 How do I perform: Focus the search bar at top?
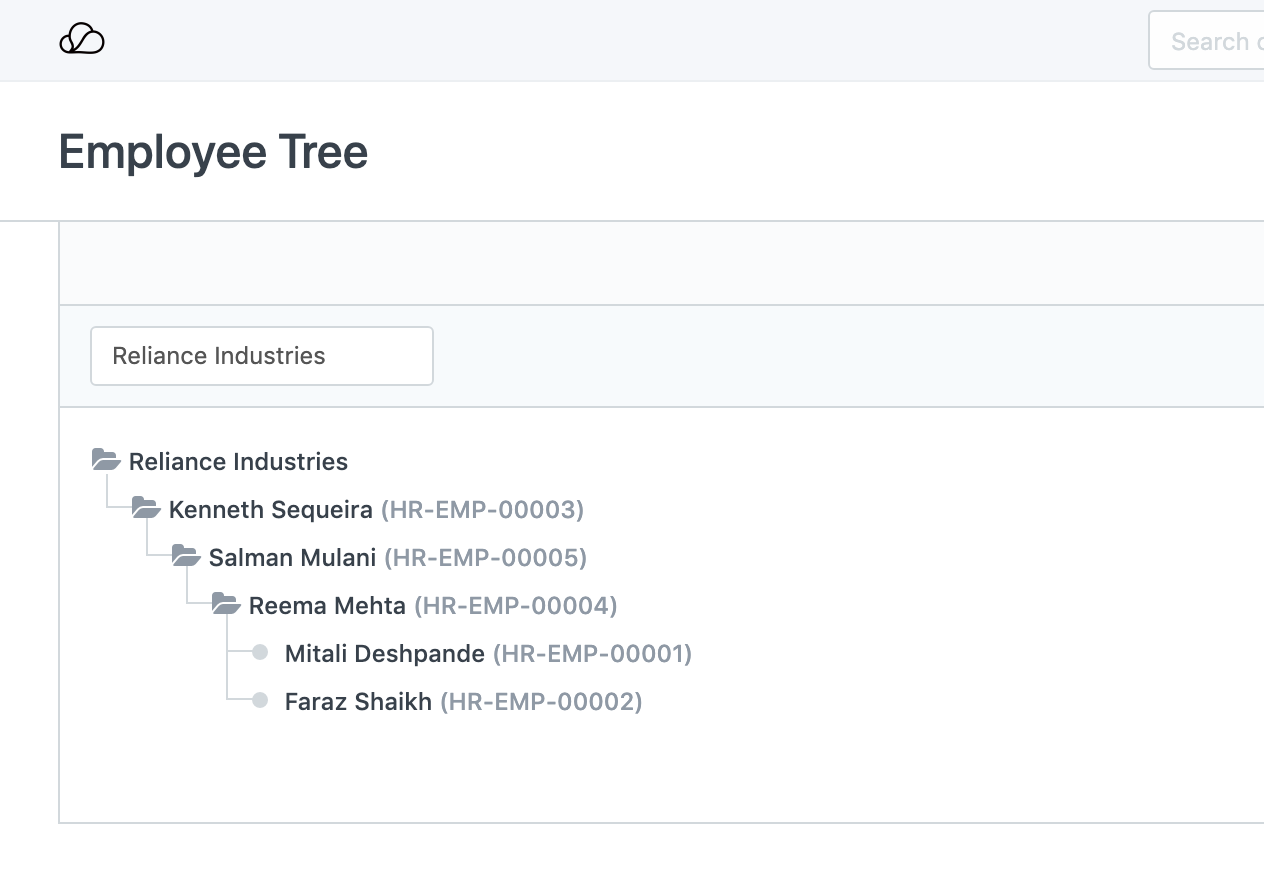[x=1208, y=41]
